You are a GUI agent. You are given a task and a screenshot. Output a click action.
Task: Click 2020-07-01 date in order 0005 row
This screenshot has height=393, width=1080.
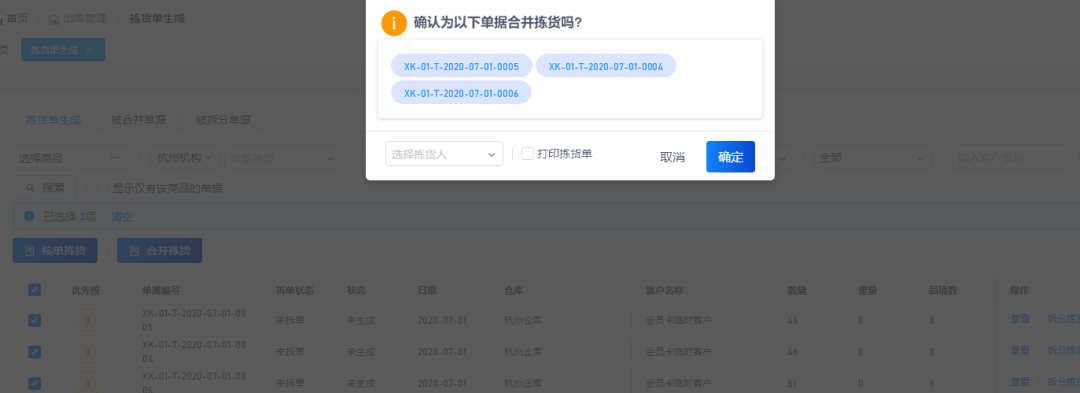click(x=442, y=320)
